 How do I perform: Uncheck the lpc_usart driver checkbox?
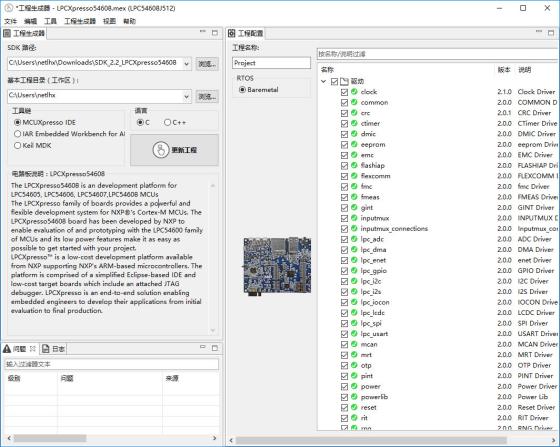click(344, 334)
